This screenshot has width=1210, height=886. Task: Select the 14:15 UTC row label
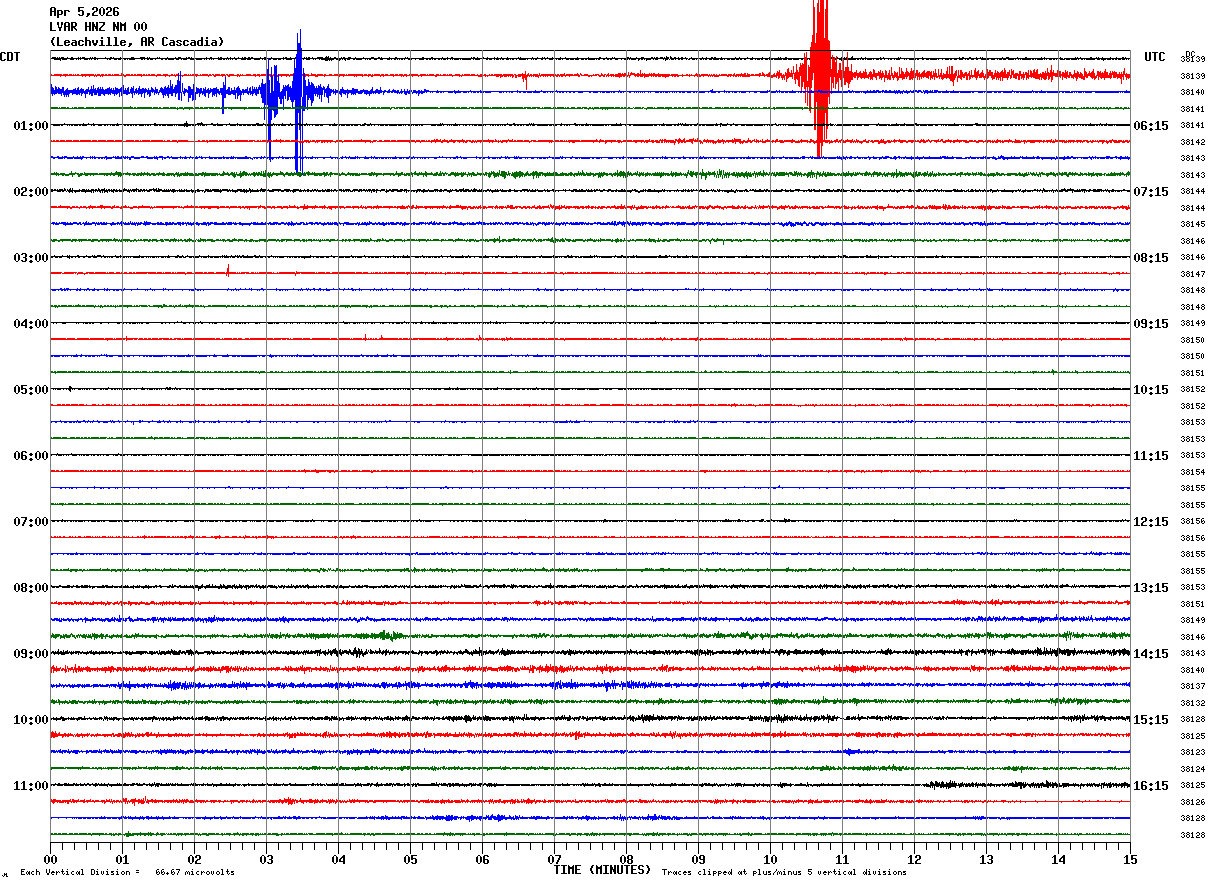(1150, 654)
